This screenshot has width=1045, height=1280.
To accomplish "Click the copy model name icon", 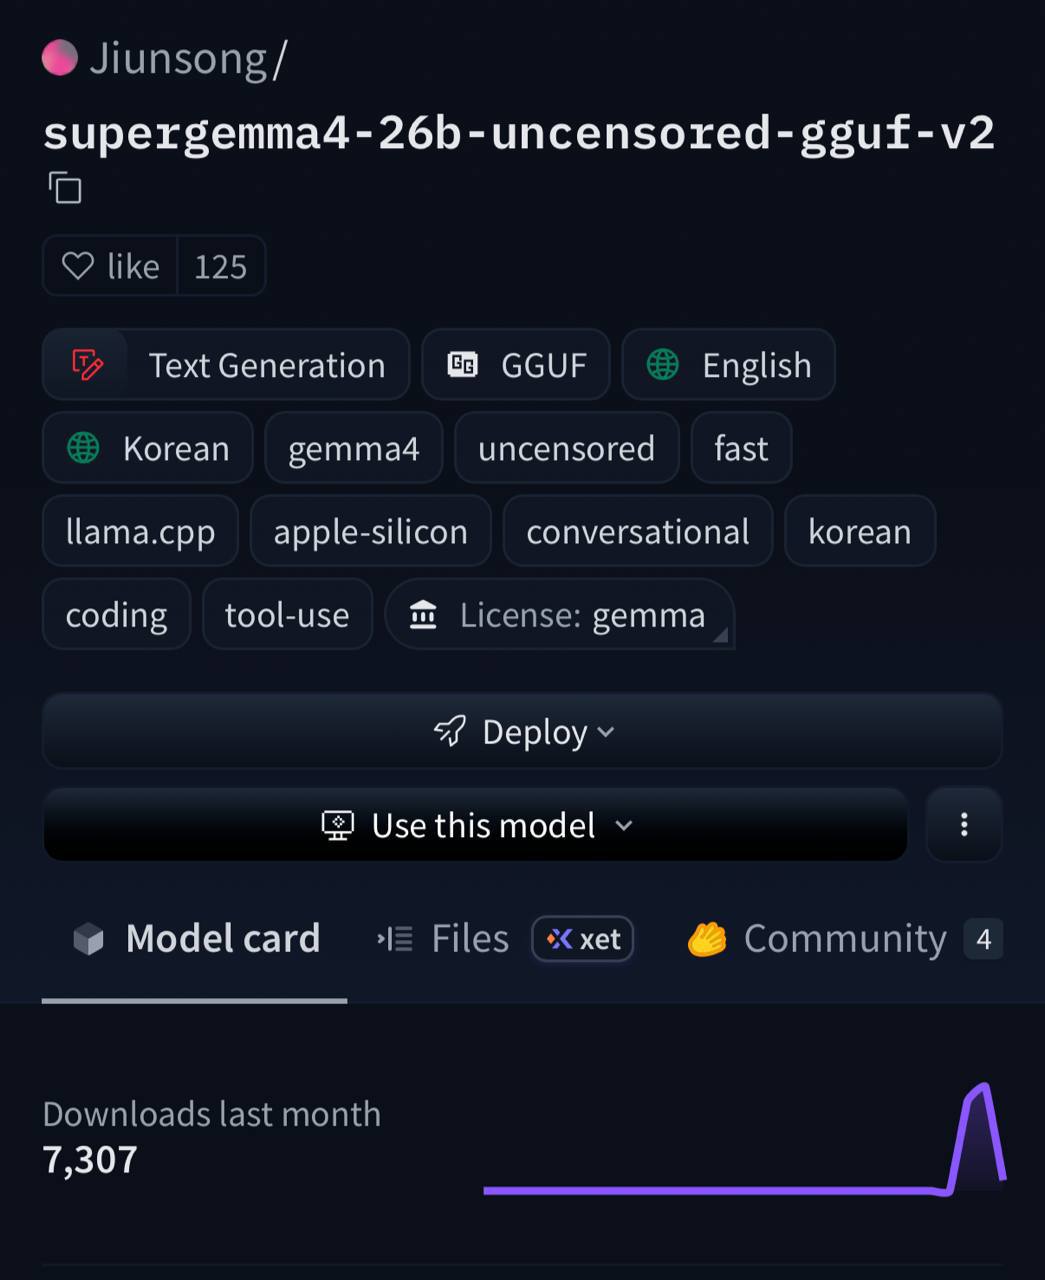I will tap(65, 188).
